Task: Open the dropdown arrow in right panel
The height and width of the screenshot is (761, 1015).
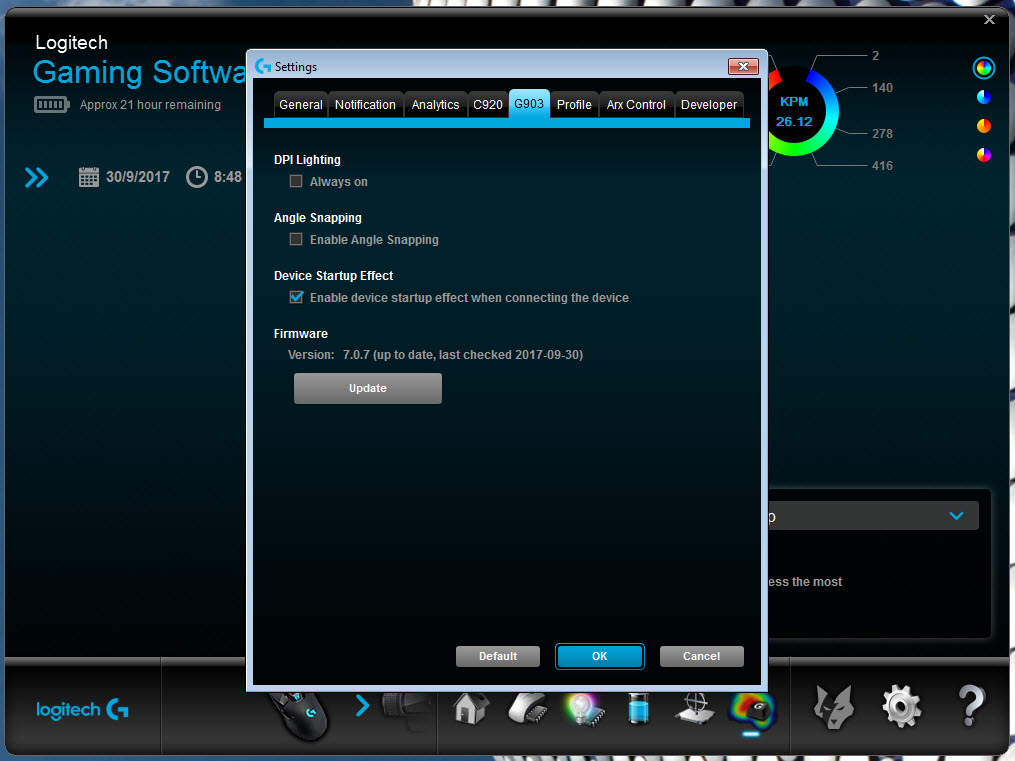Action: point(956,516)
